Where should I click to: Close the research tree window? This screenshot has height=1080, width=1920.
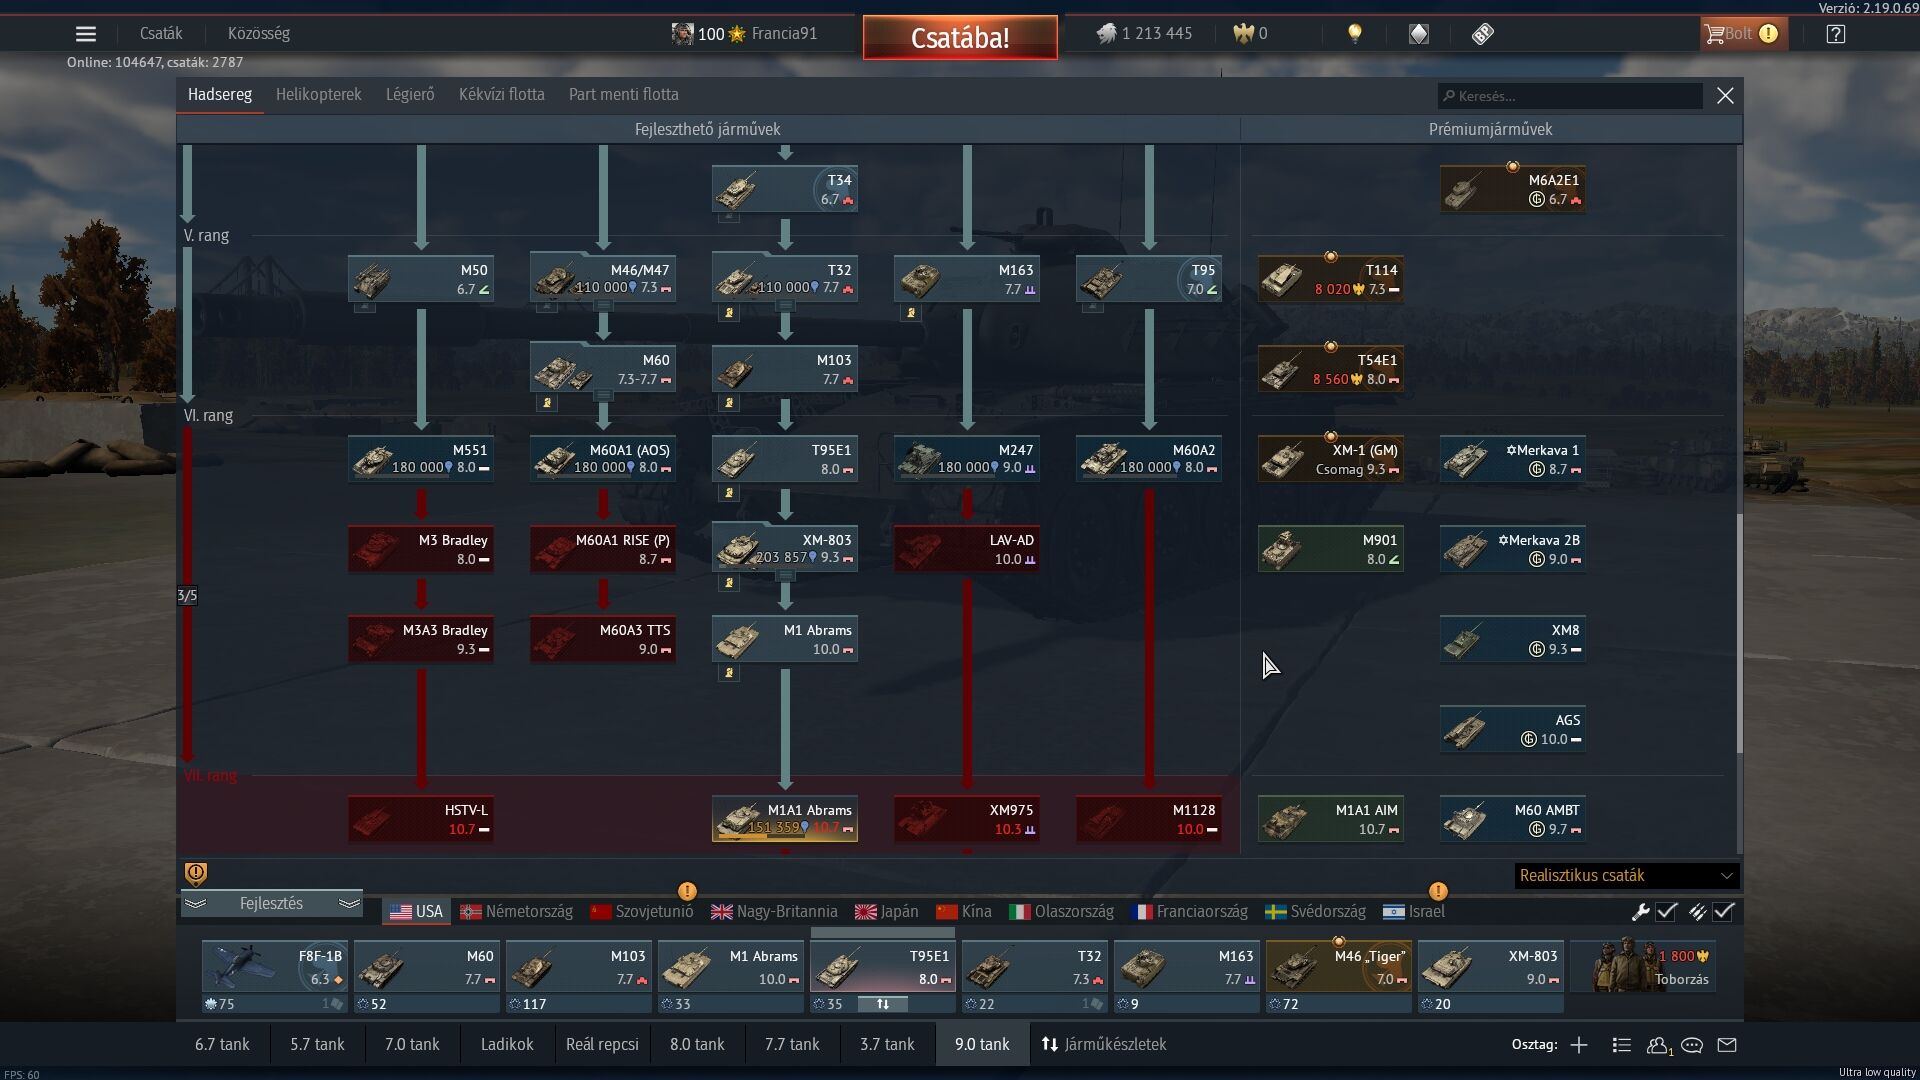pyautogui.click(x=1725, y=96)
